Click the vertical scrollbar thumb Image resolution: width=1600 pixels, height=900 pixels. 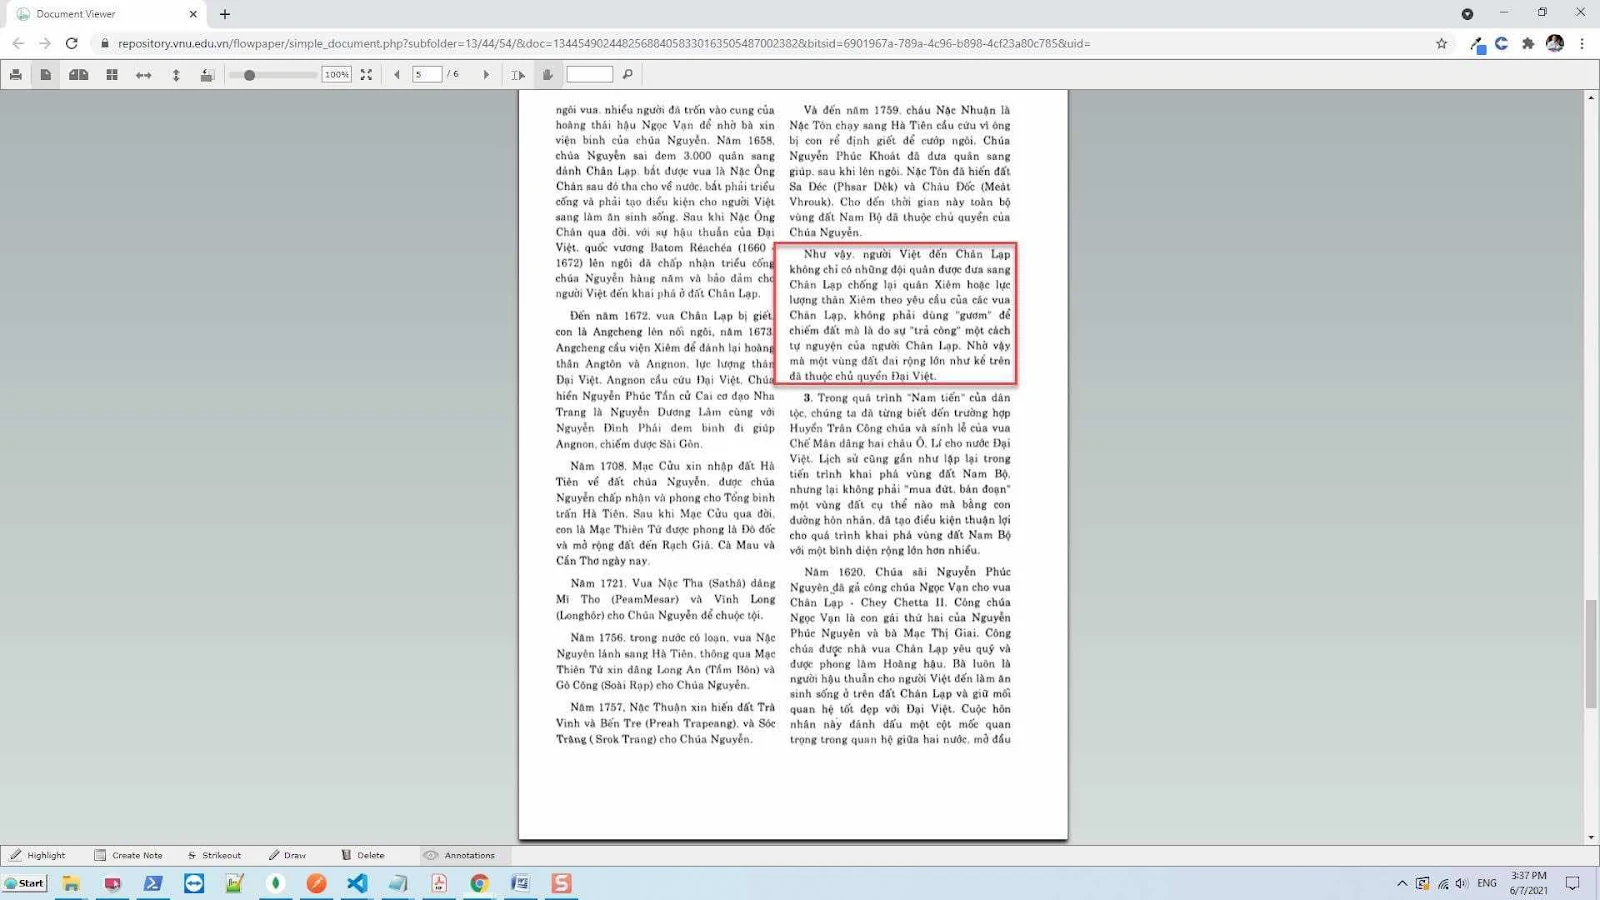1591,654
